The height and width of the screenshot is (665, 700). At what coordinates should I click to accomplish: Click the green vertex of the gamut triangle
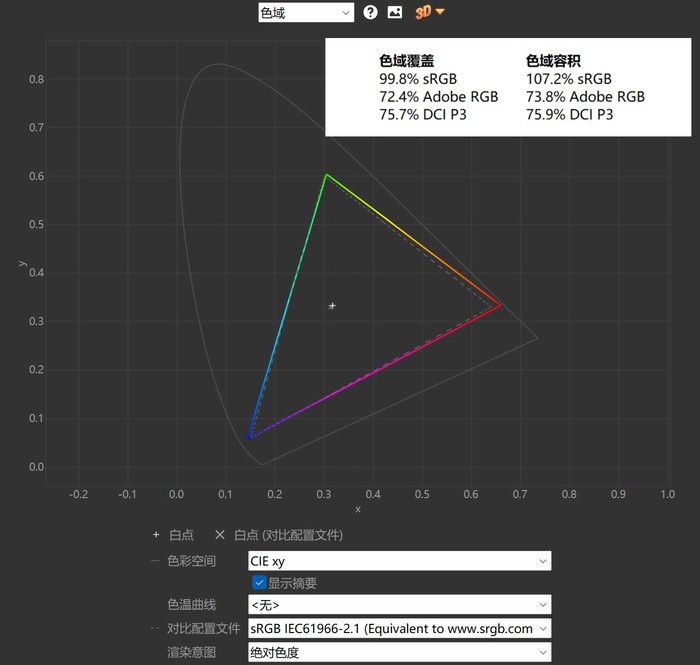325,175
